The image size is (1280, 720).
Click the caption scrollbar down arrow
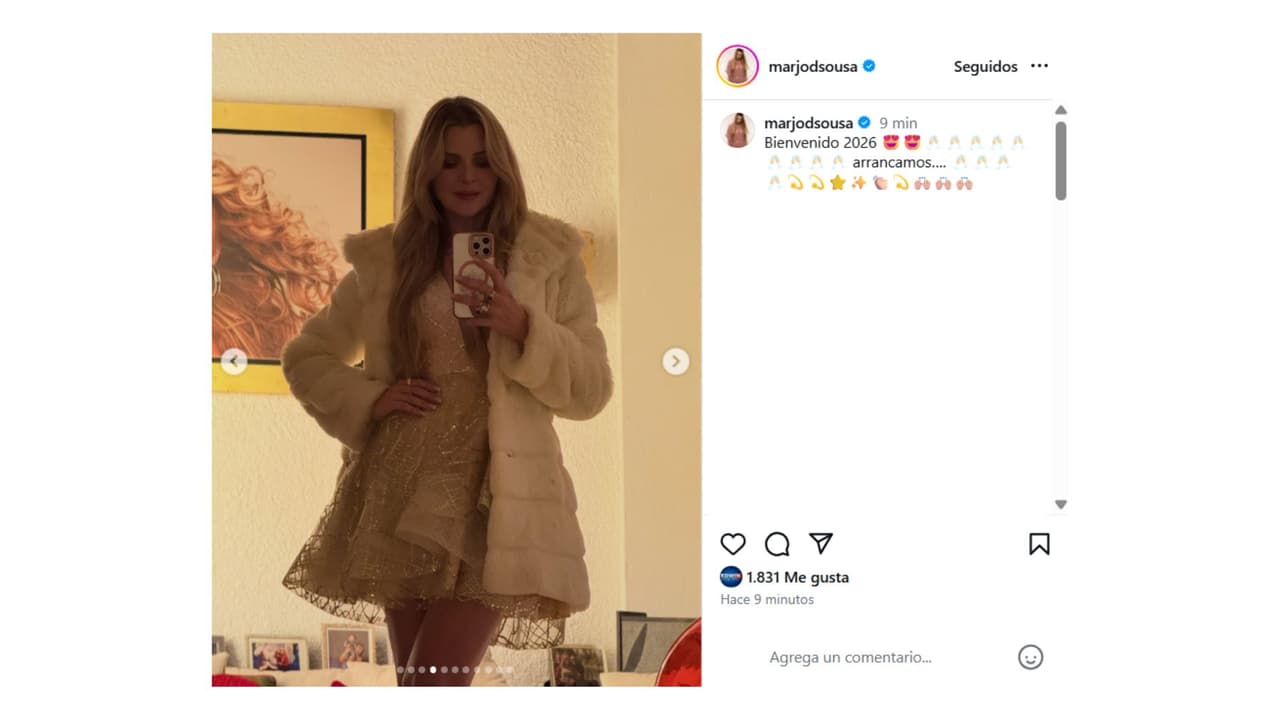(x=1061, y=504)
